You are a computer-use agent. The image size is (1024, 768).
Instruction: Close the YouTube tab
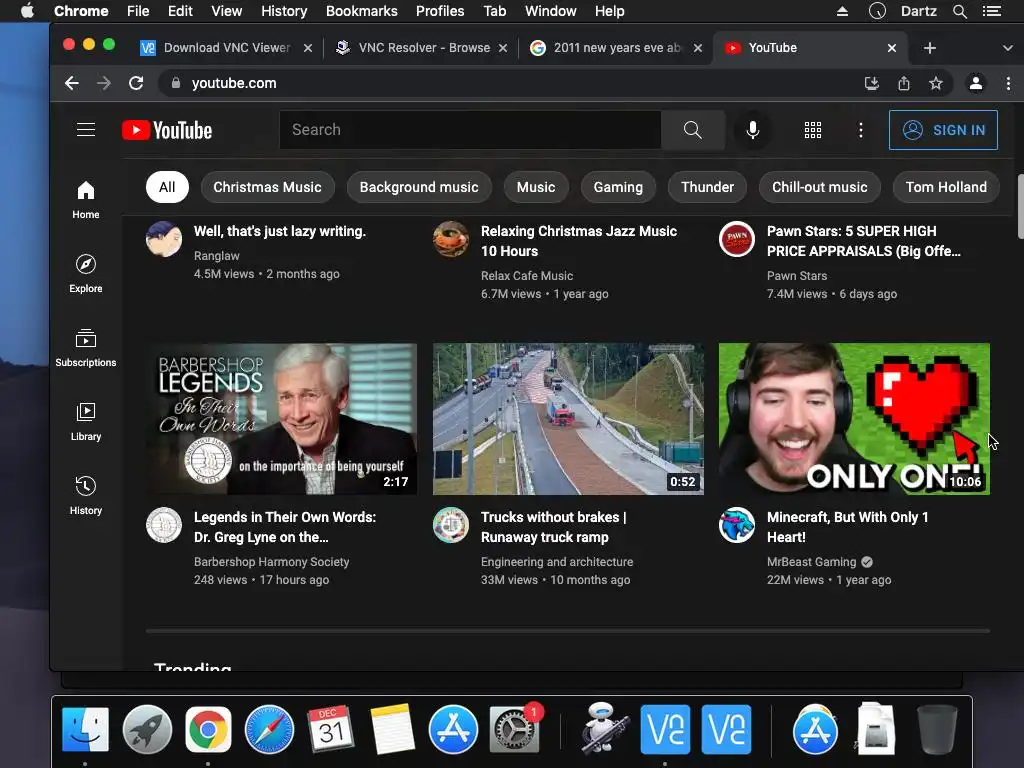click(892, 48)
